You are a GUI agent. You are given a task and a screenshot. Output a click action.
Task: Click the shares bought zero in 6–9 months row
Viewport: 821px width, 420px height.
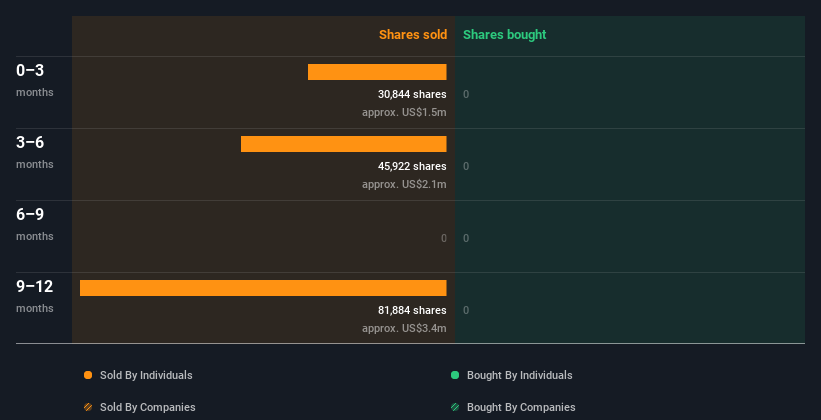pos(466,238)
